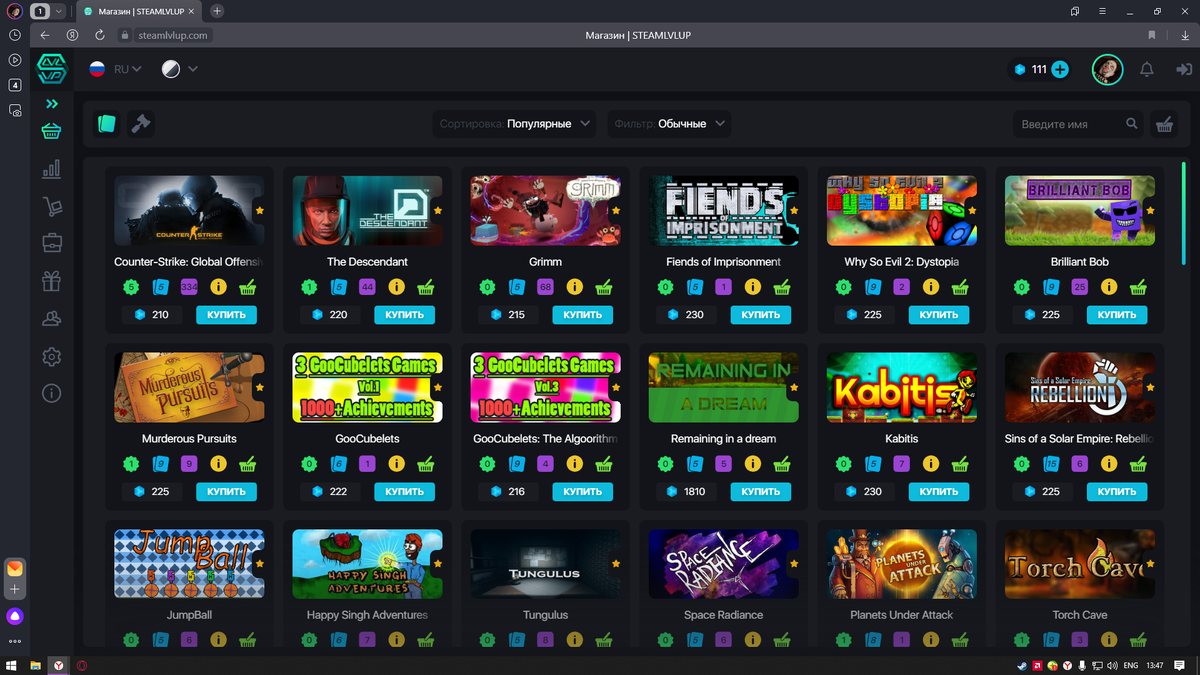Add The Descendant to basket
The height and width of the screenshot is (675, 1200).
pos(425,287)
